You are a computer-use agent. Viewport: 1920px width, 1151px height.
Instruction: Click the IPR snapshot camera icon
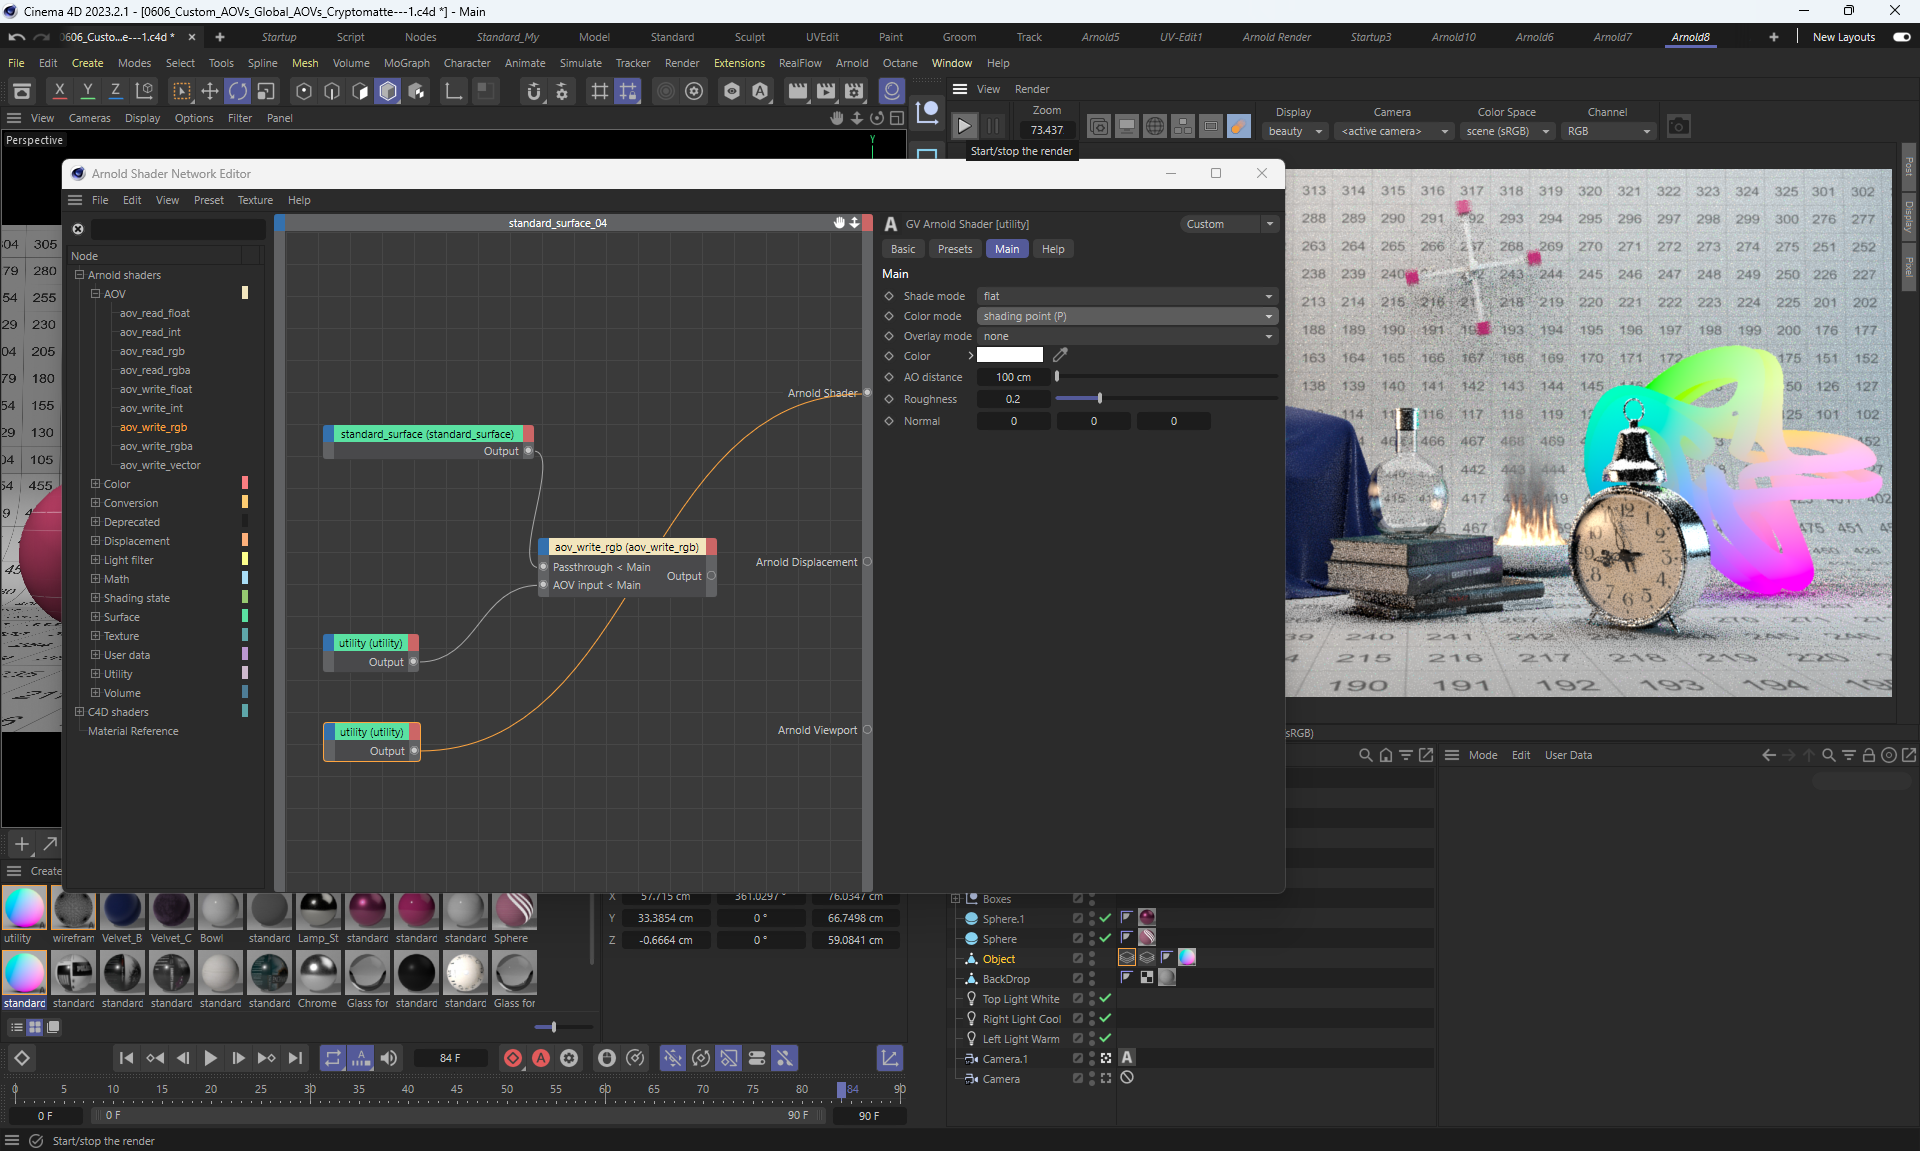tap(1679, 127)
